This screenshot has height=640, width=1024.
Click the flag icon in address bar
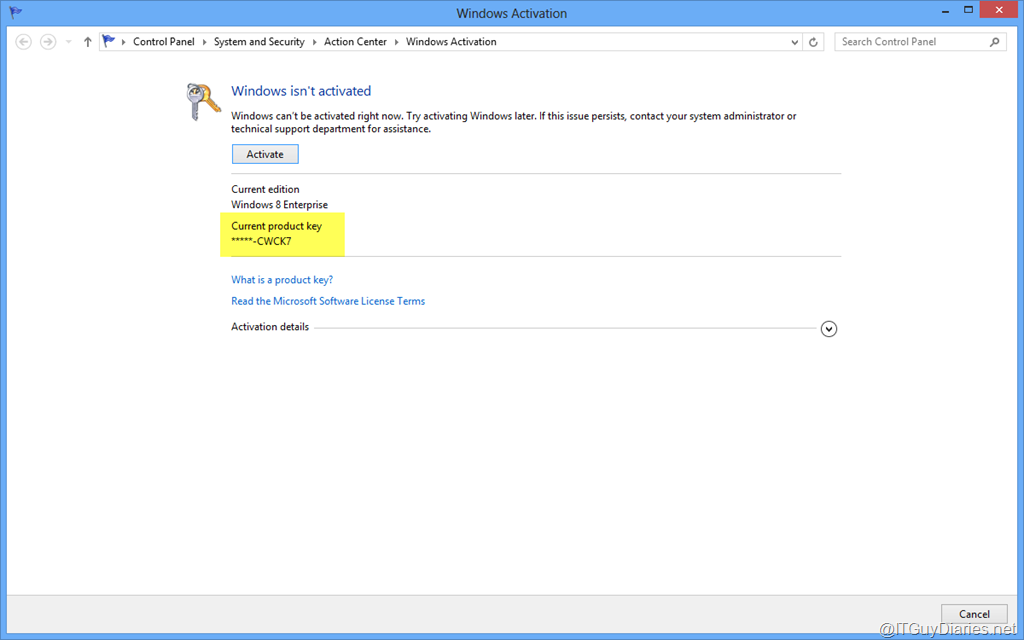point(109,41)
